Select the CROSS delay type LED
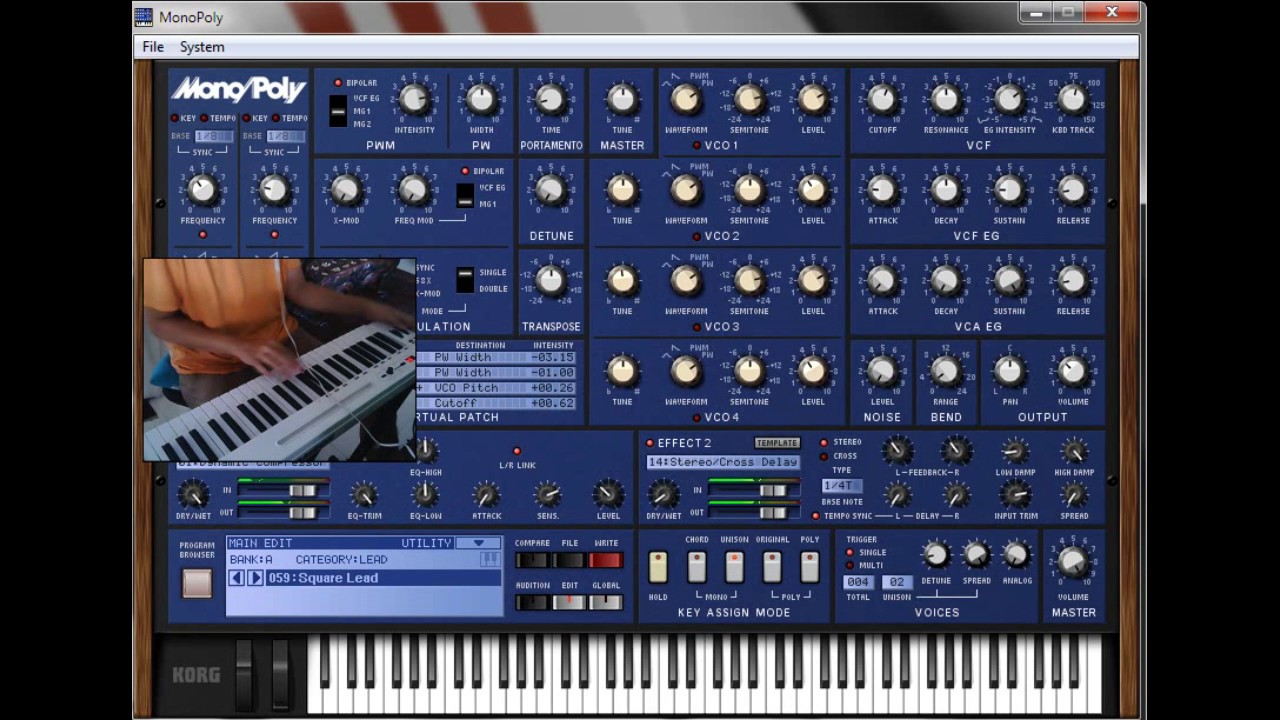The height and width of the screenshot is (720, 1280). pos(824,456)
